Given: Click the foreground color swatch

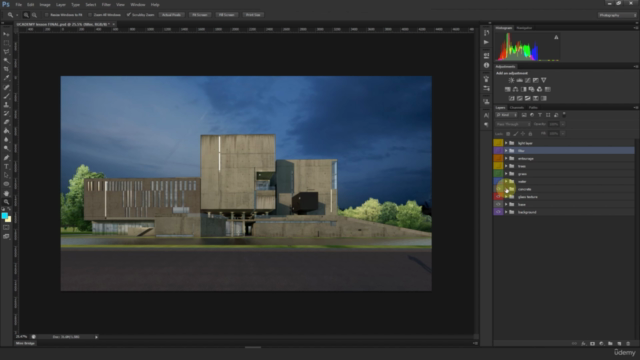Looking at the screenshot, I should [4, 216].
